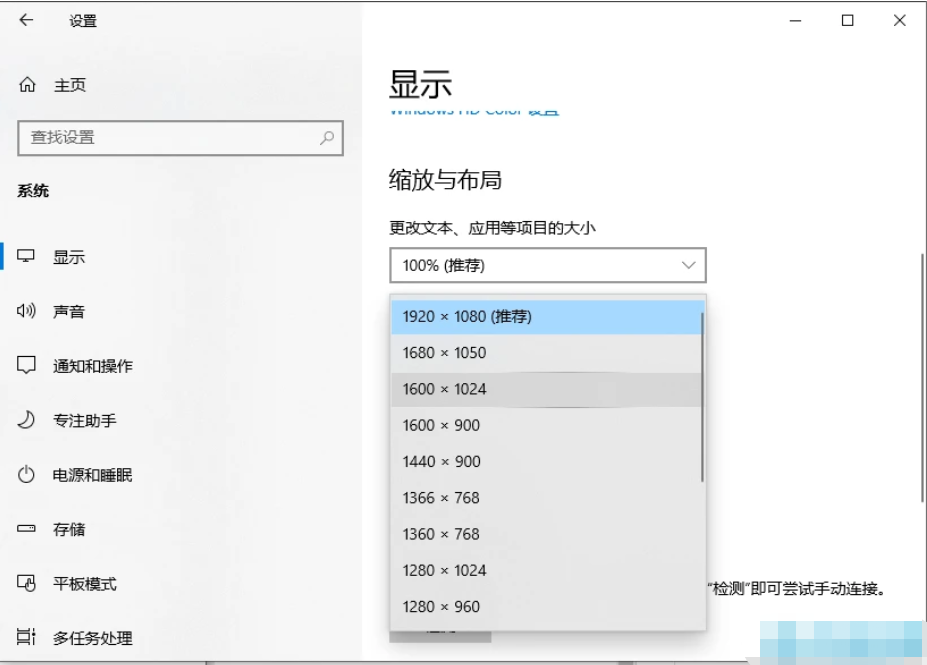Open Multitasking (多任务处理) item
Screen dimensions: 927x665
[92, 637]
